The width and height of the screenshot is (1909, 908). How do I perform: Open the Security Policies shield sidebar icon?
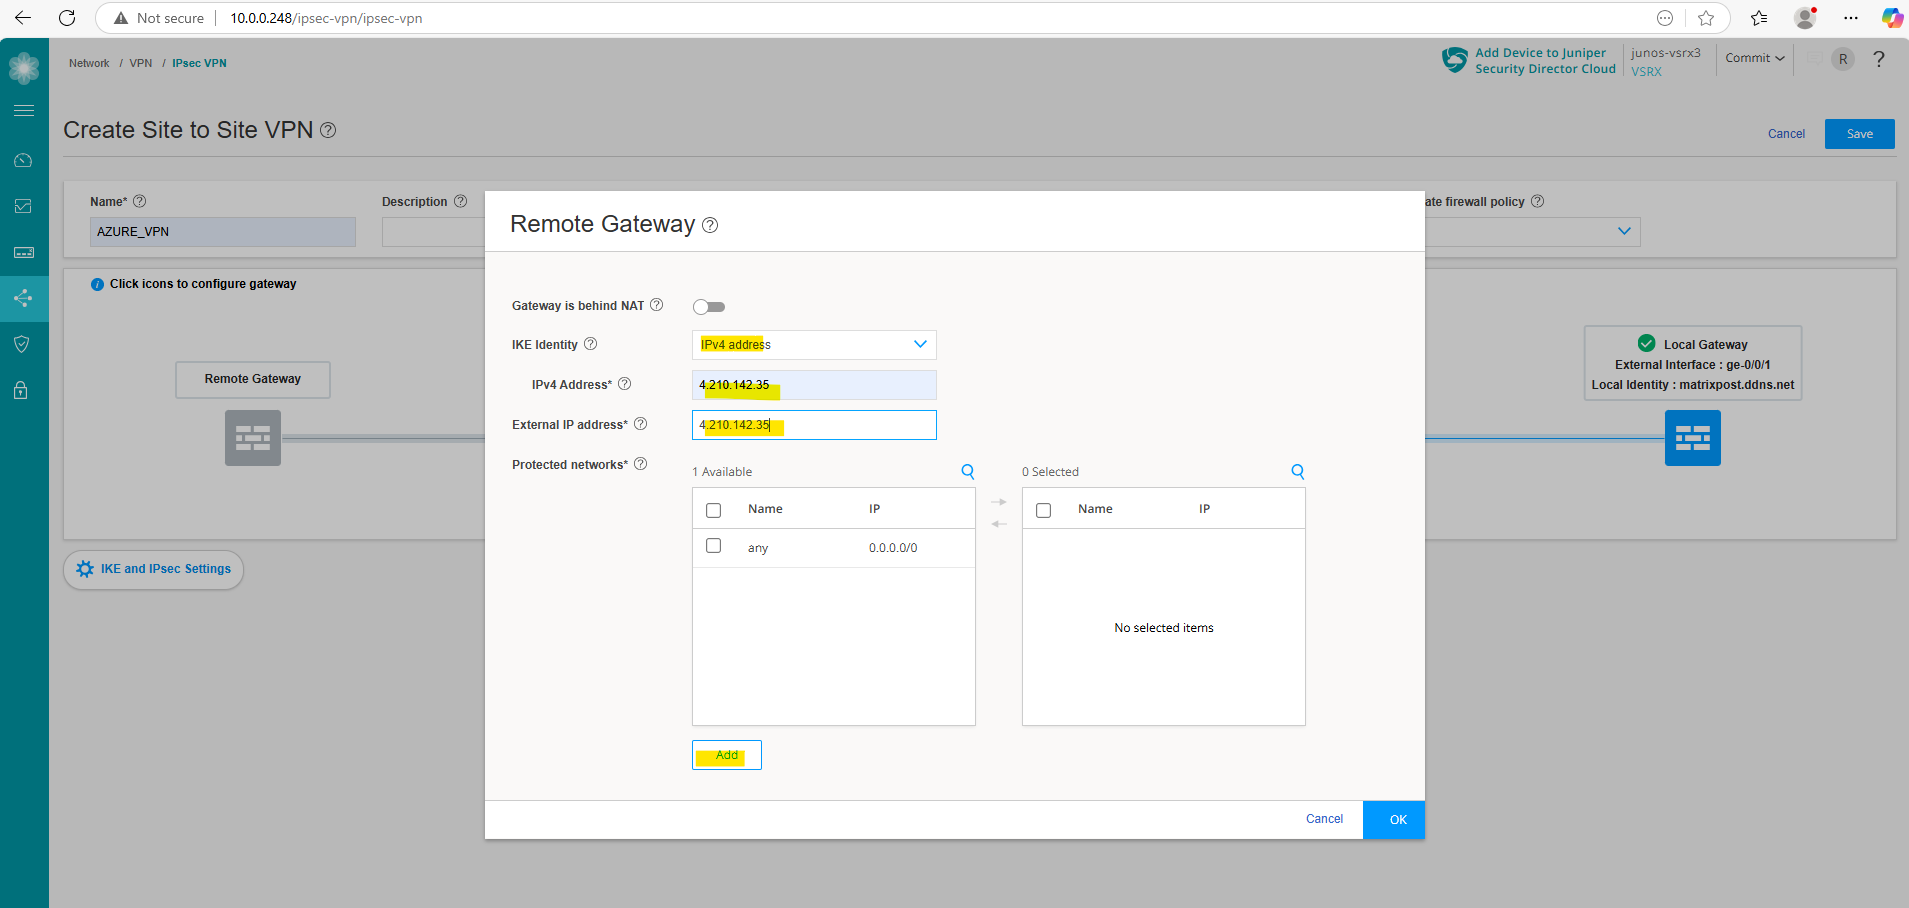coord(24,344)
